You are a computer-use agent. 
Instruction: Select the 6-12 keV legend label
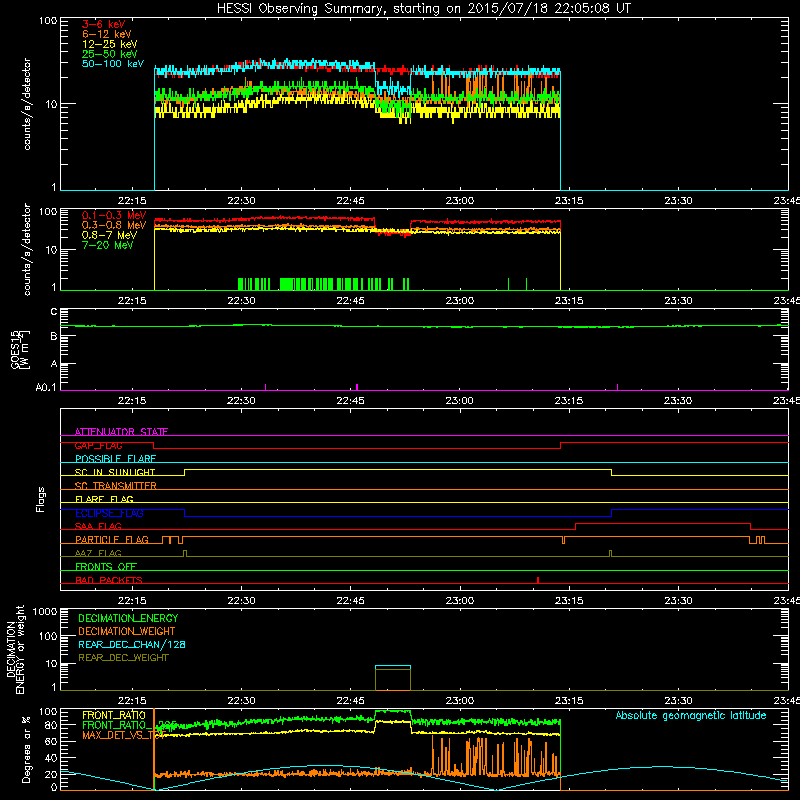pos(107,34)
